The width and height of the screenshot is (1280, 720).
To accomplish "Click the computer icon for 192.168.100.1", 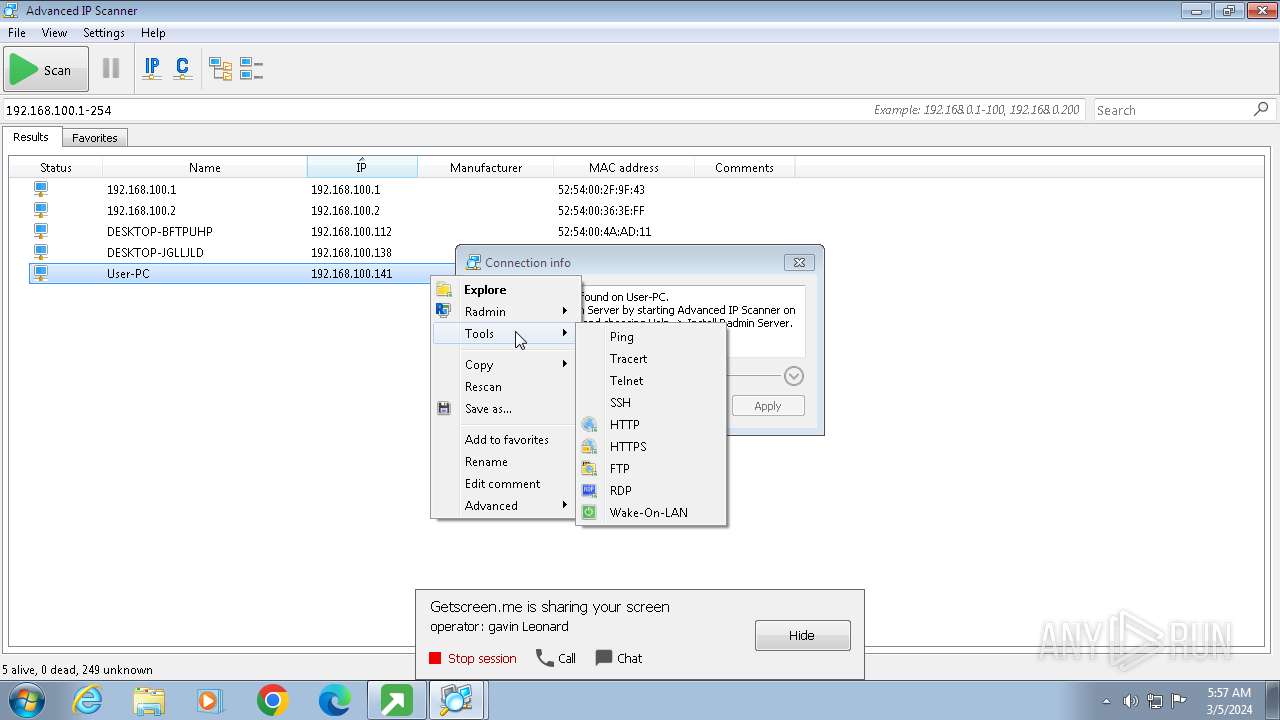I will pos(41,189).
